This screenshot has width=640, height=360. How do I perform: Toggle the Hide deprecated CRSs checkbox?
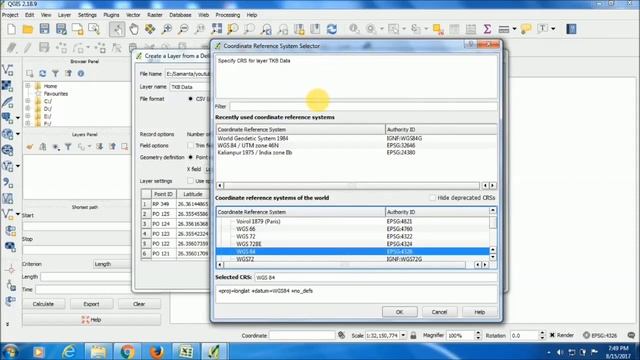click(x=433, y=198)
